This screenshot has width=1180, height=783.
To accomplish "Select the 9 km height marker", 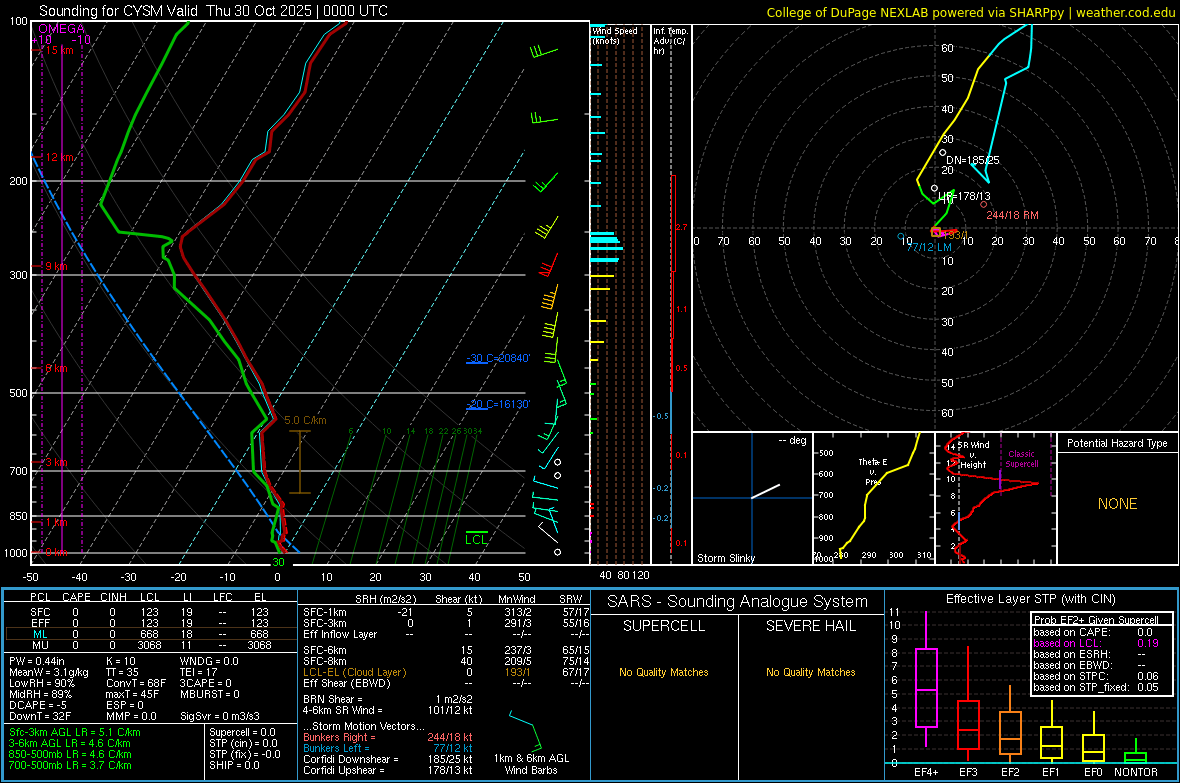I will coord(56,267).
